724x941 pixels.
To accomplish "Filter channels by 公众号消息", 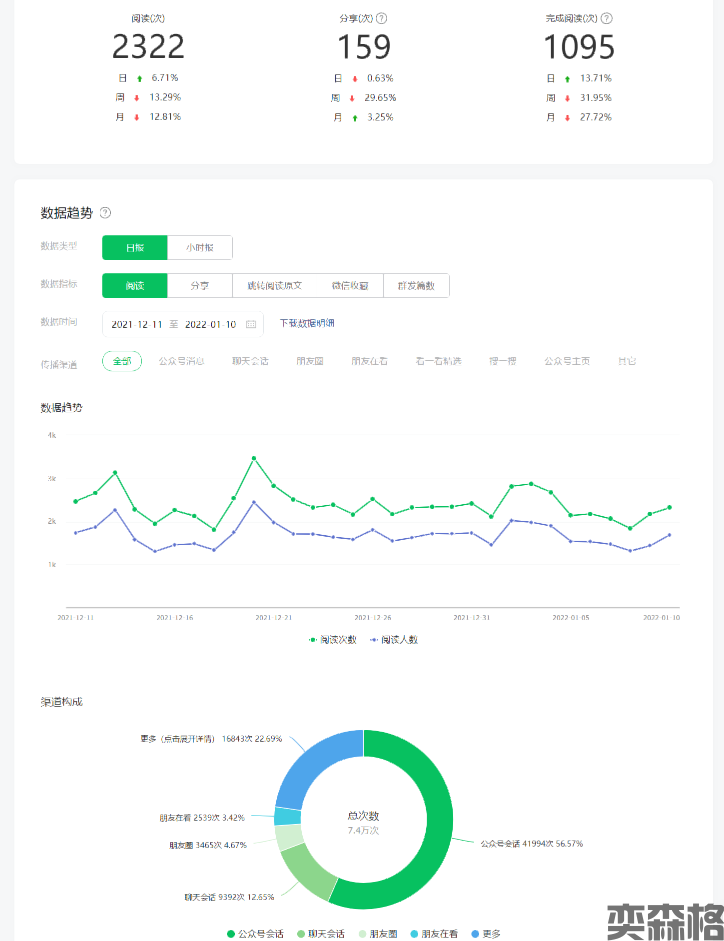I will point(182,361).
